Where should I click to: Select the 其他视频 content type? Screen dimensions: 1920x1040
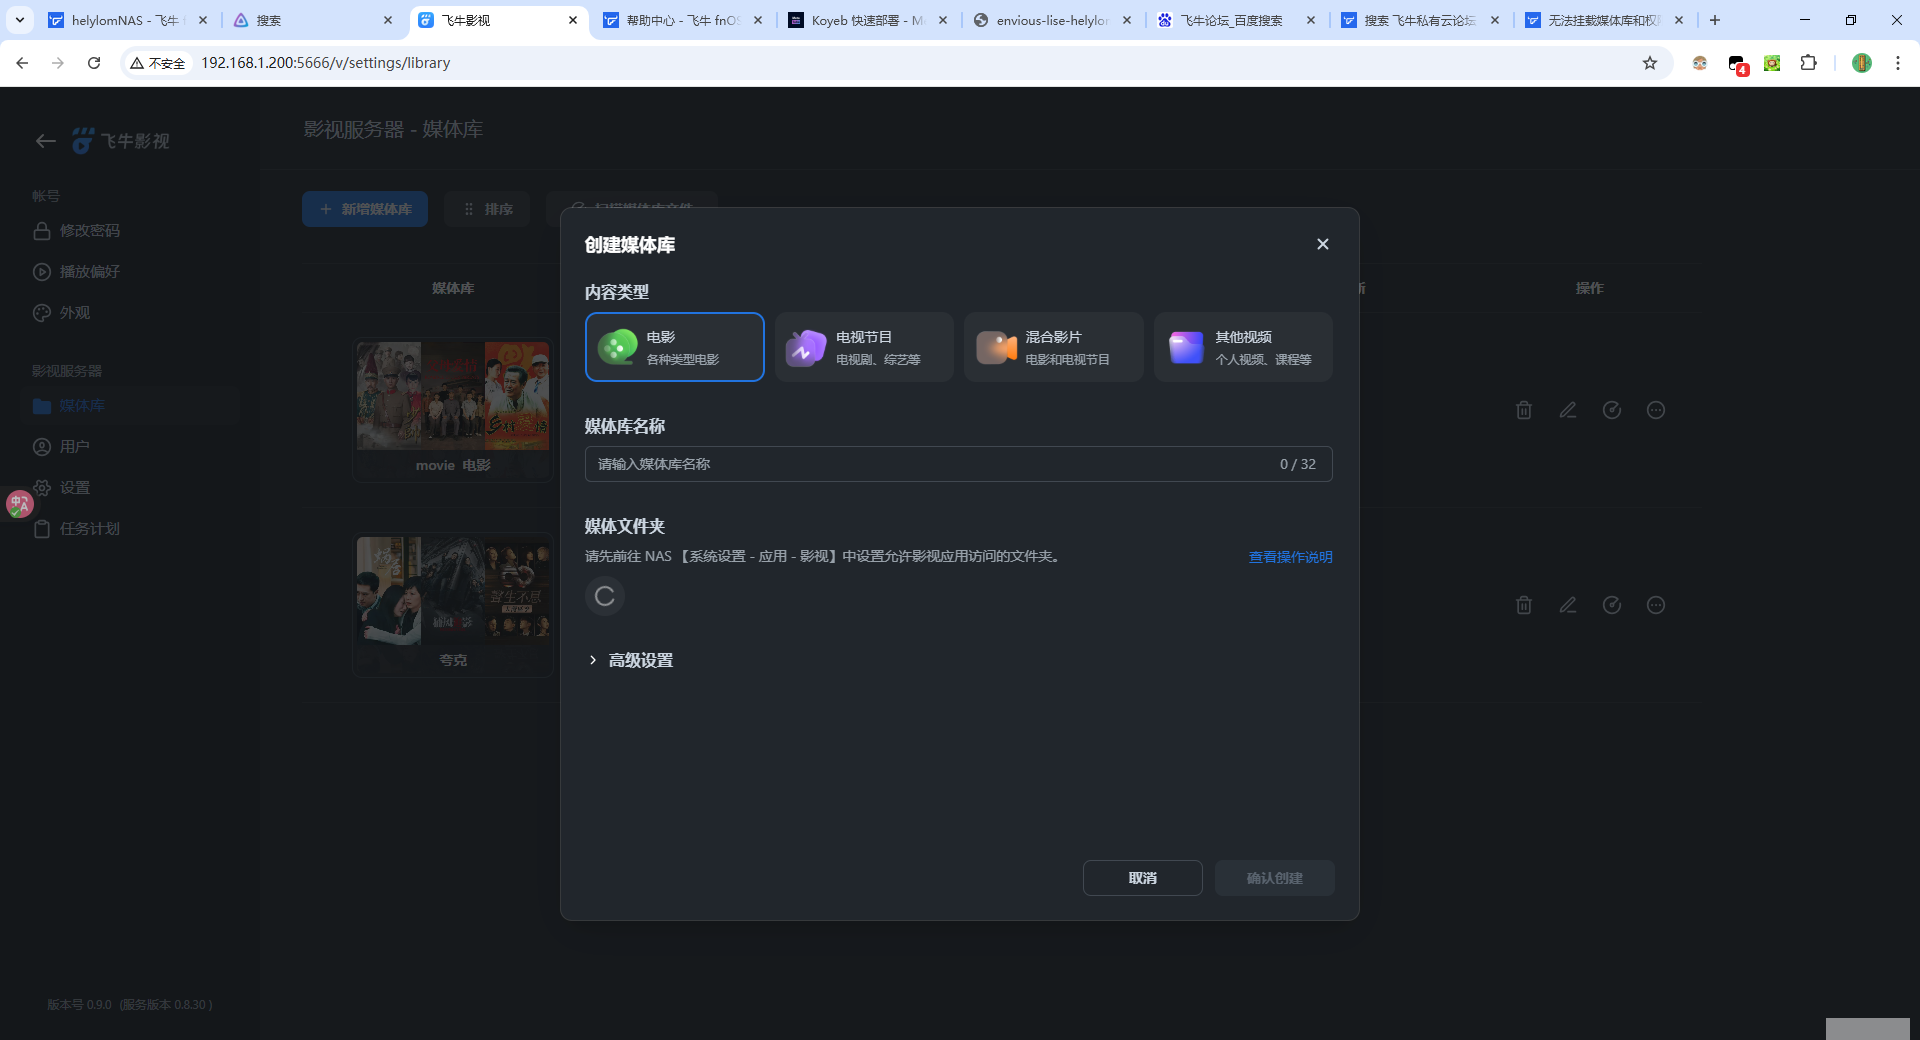click(1243, 347)
